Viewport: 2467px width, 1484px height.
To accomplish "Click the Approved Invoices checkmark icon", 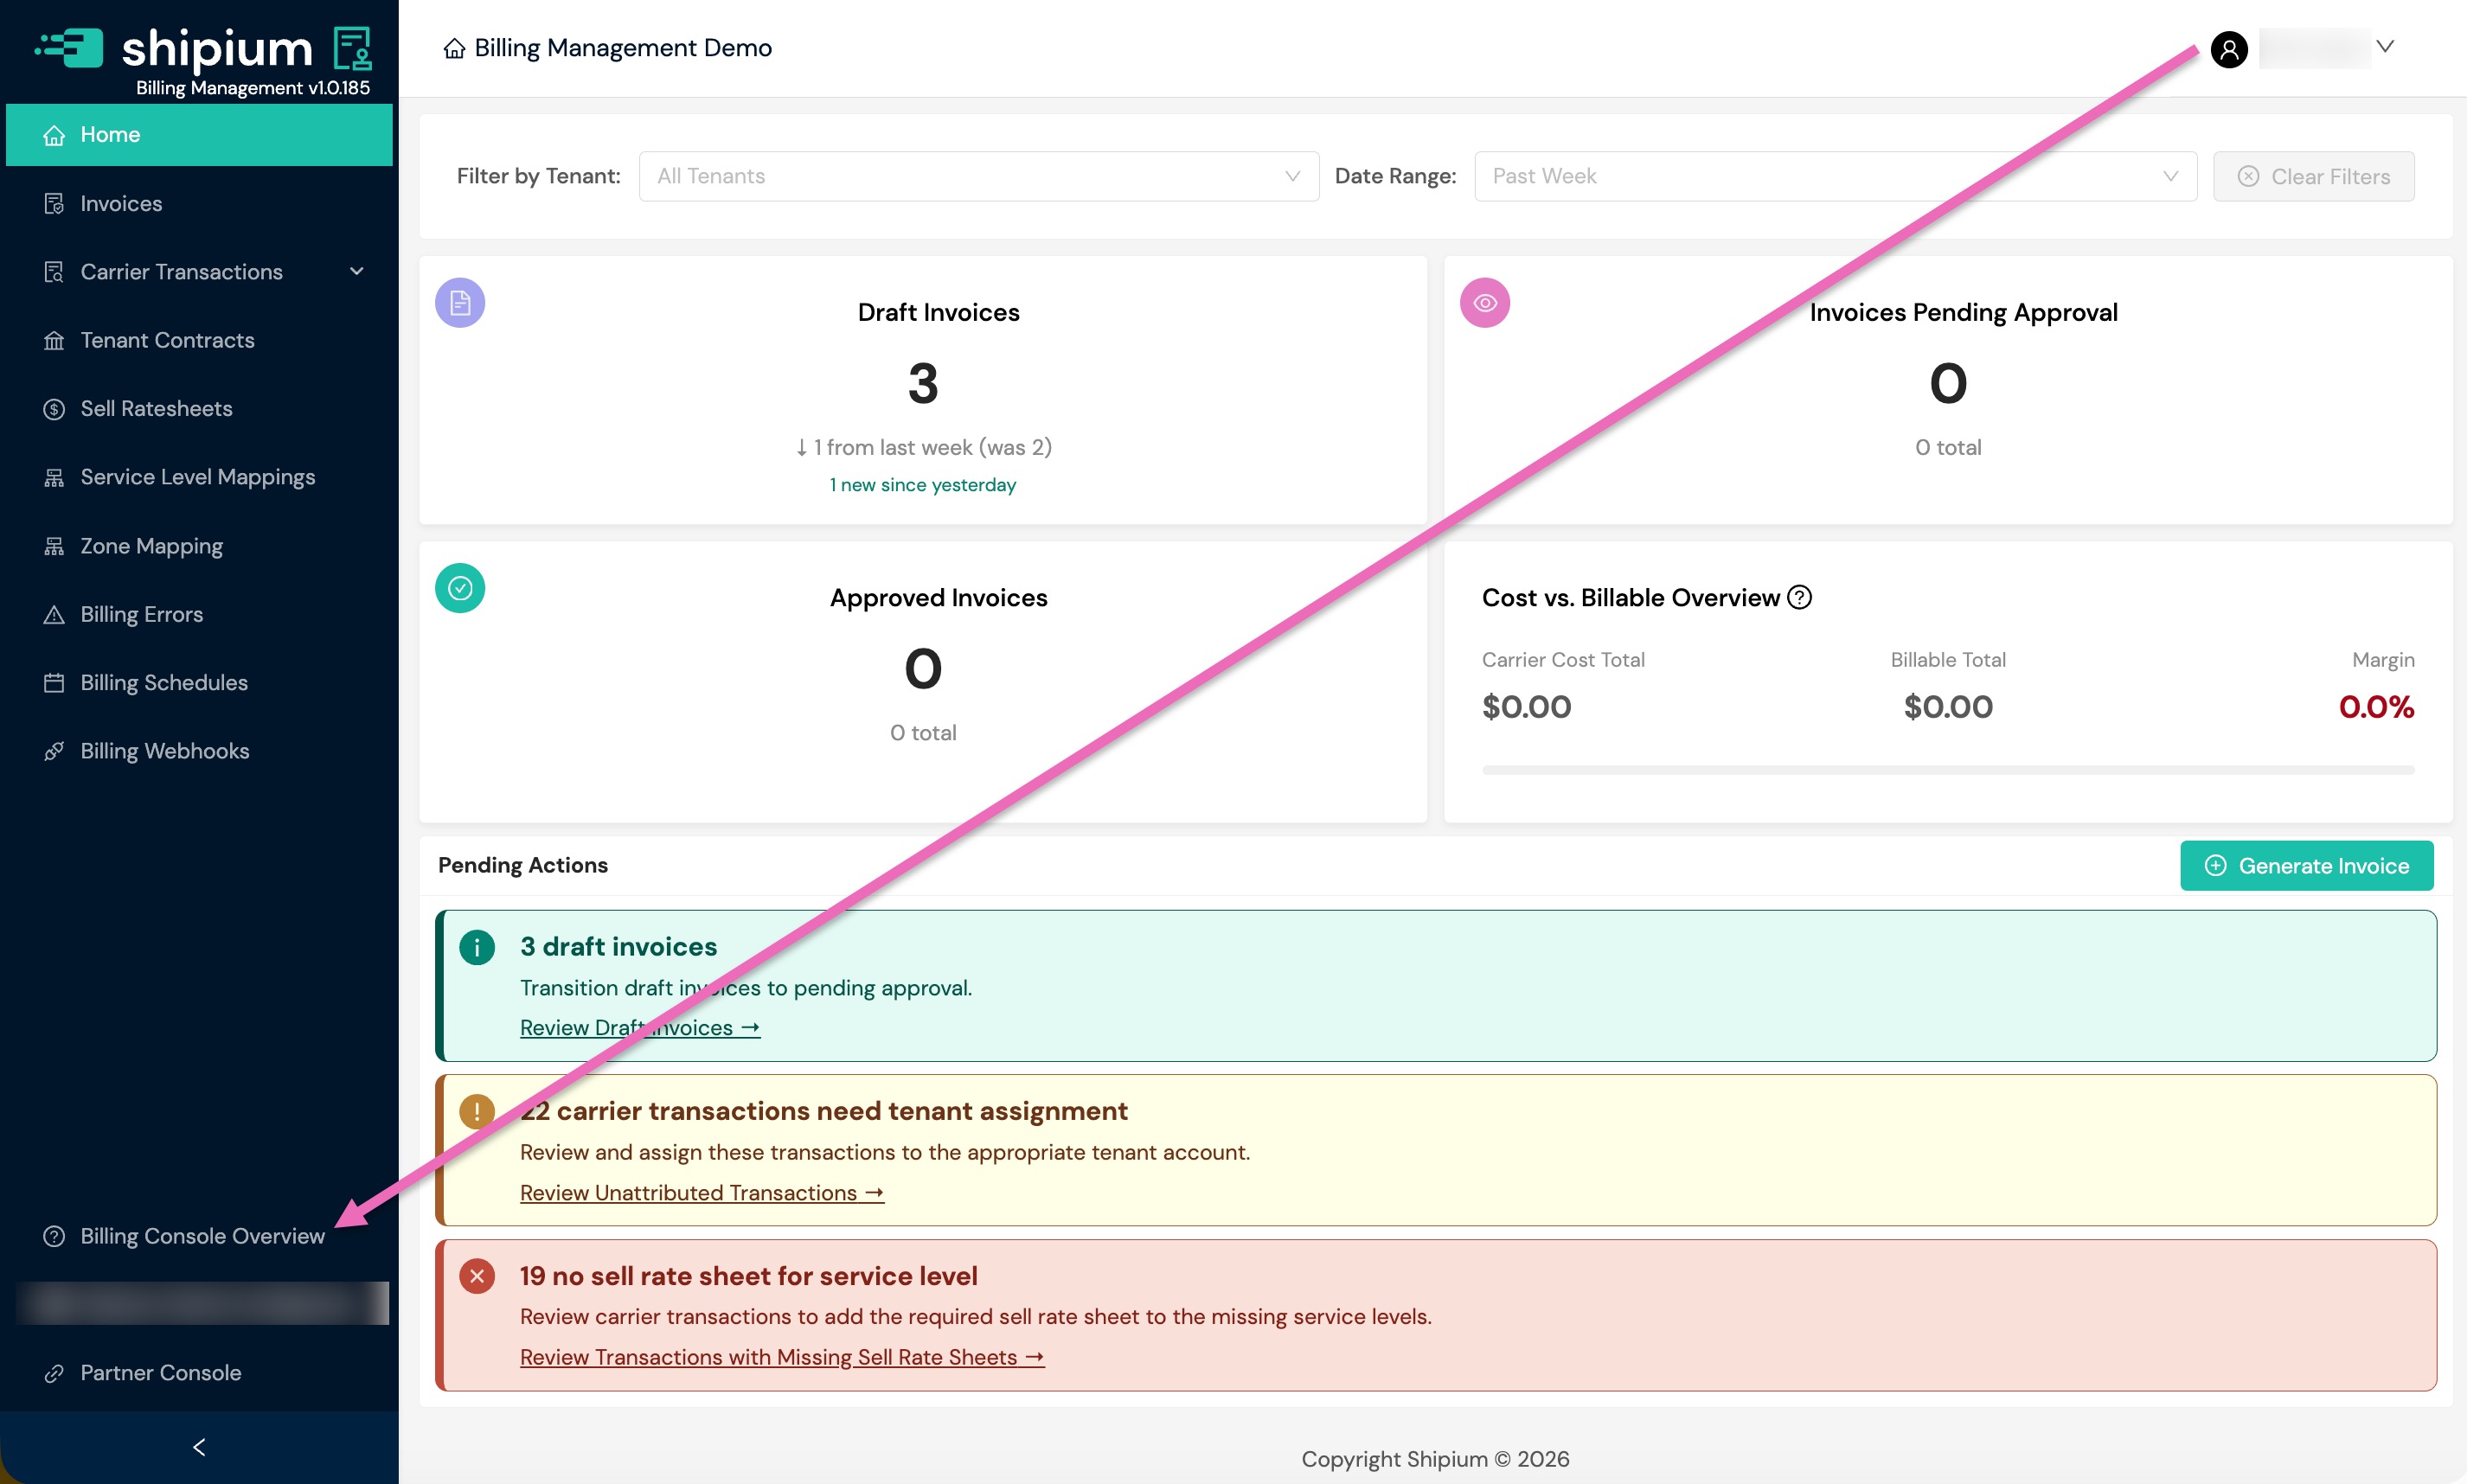I will [x=460, y=588].
